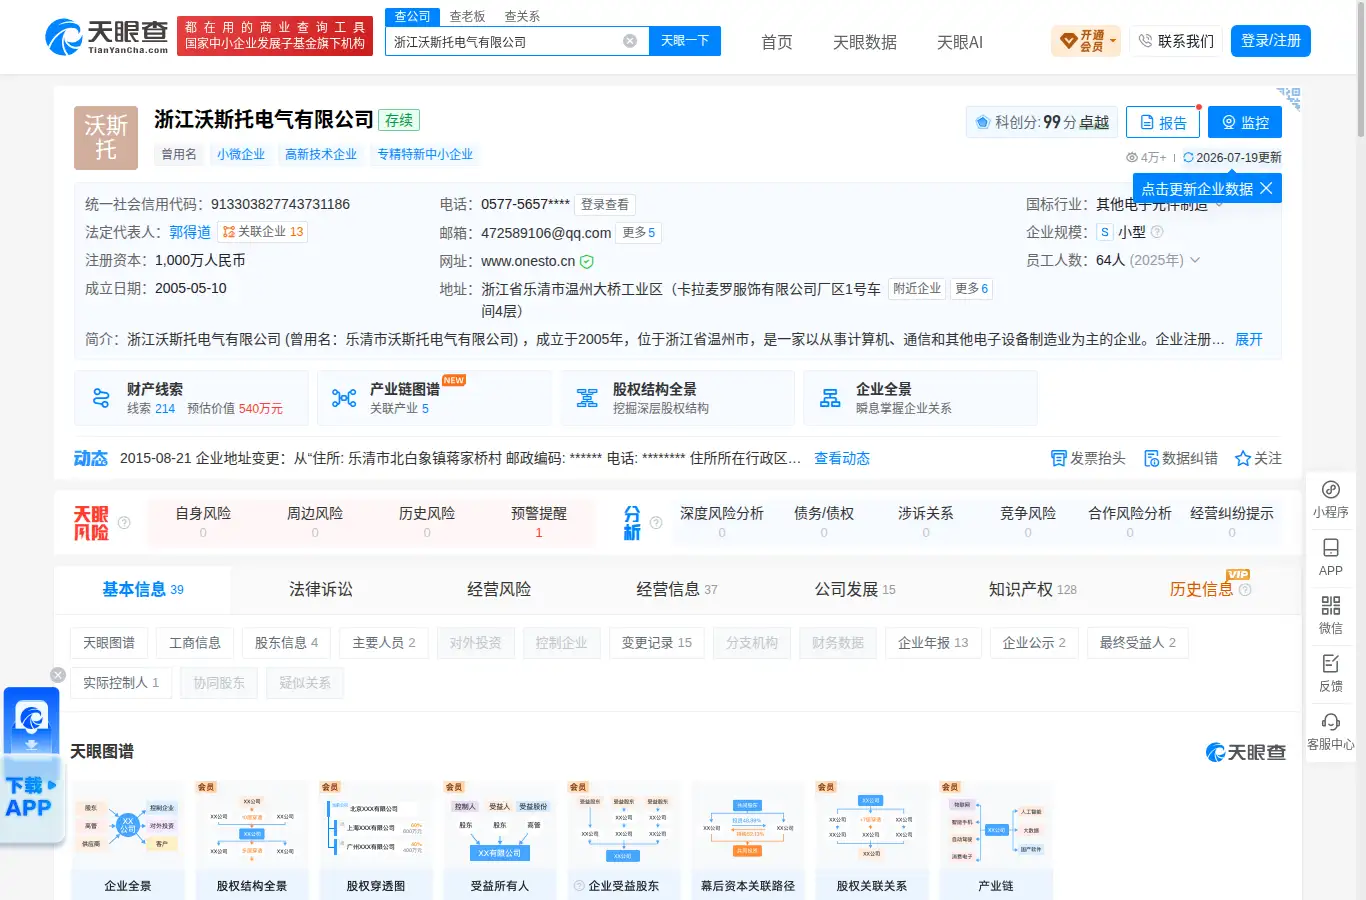Switch to the 查老板 search tab
This screenshot has height=900, width=1366.
(x=467, y=16)
